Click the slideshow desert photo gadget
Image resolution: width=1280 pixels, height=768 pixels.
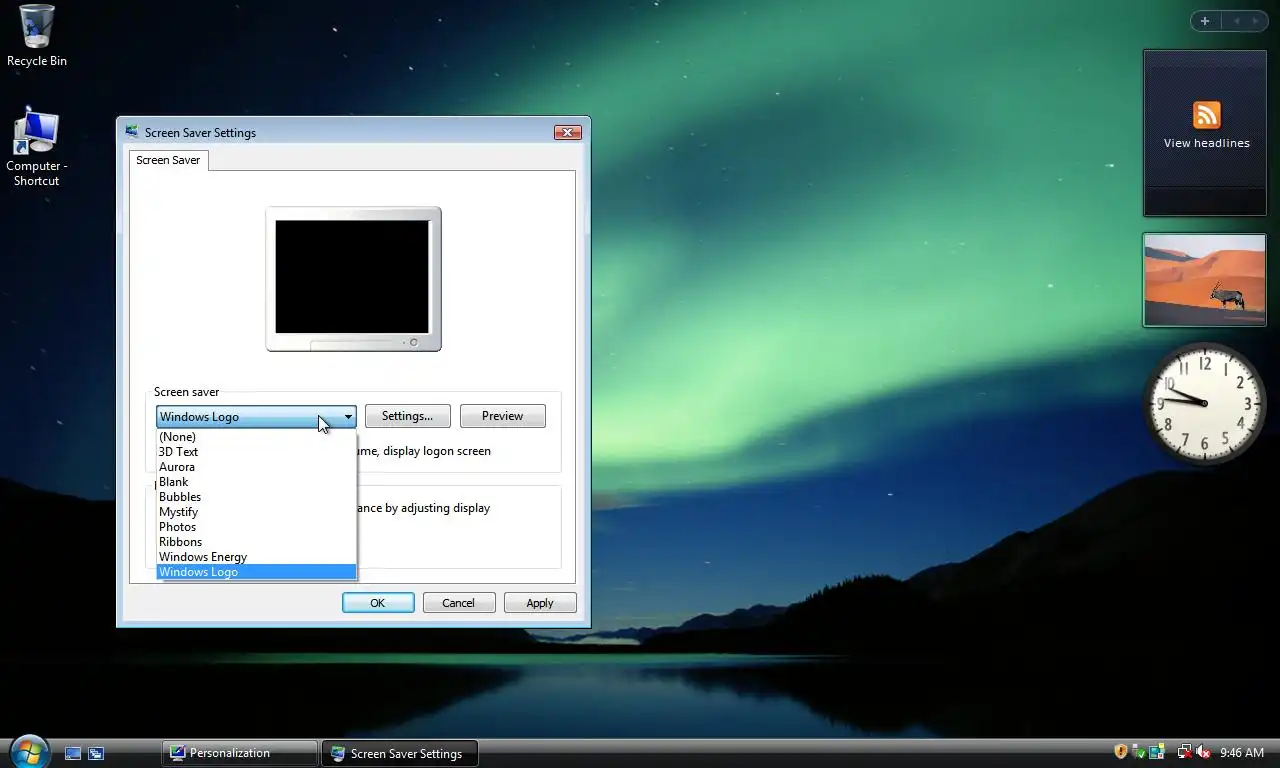coord(1204,281)
